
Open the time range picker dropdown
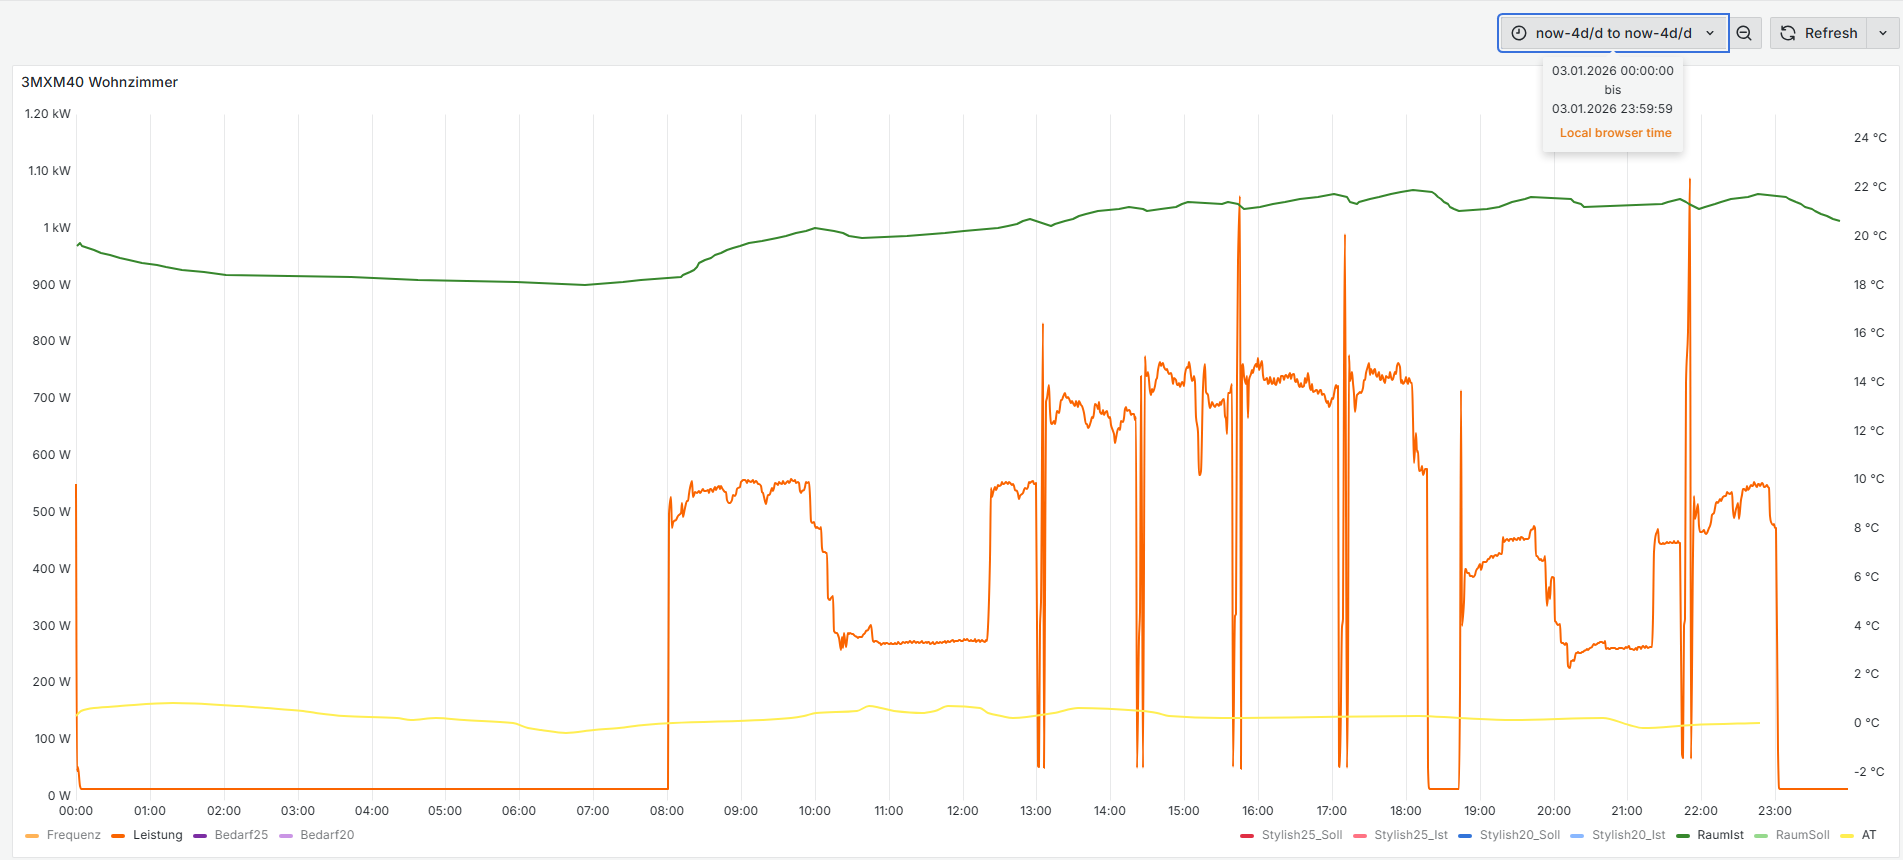pos(1613,33)
